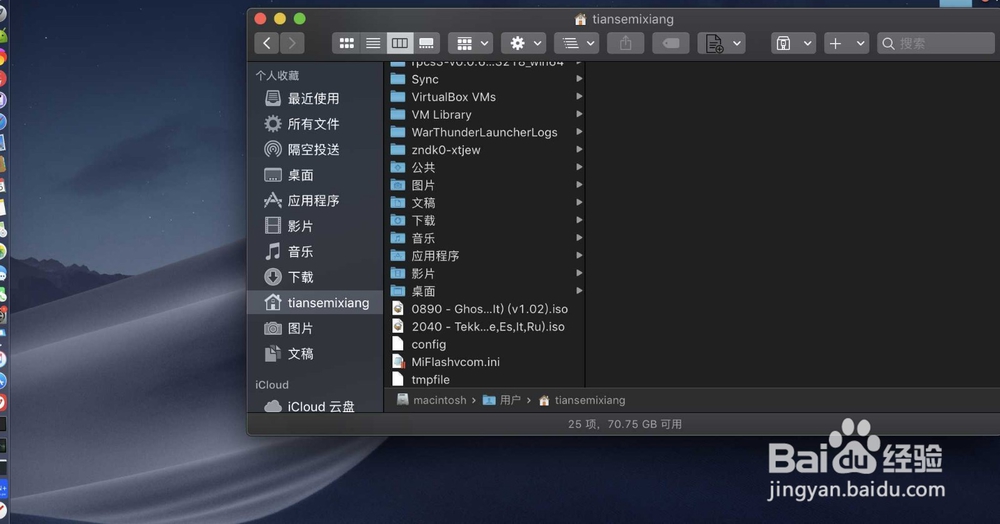
Task: Select the 桌面 folder in the file list
Action: [485, 291]
